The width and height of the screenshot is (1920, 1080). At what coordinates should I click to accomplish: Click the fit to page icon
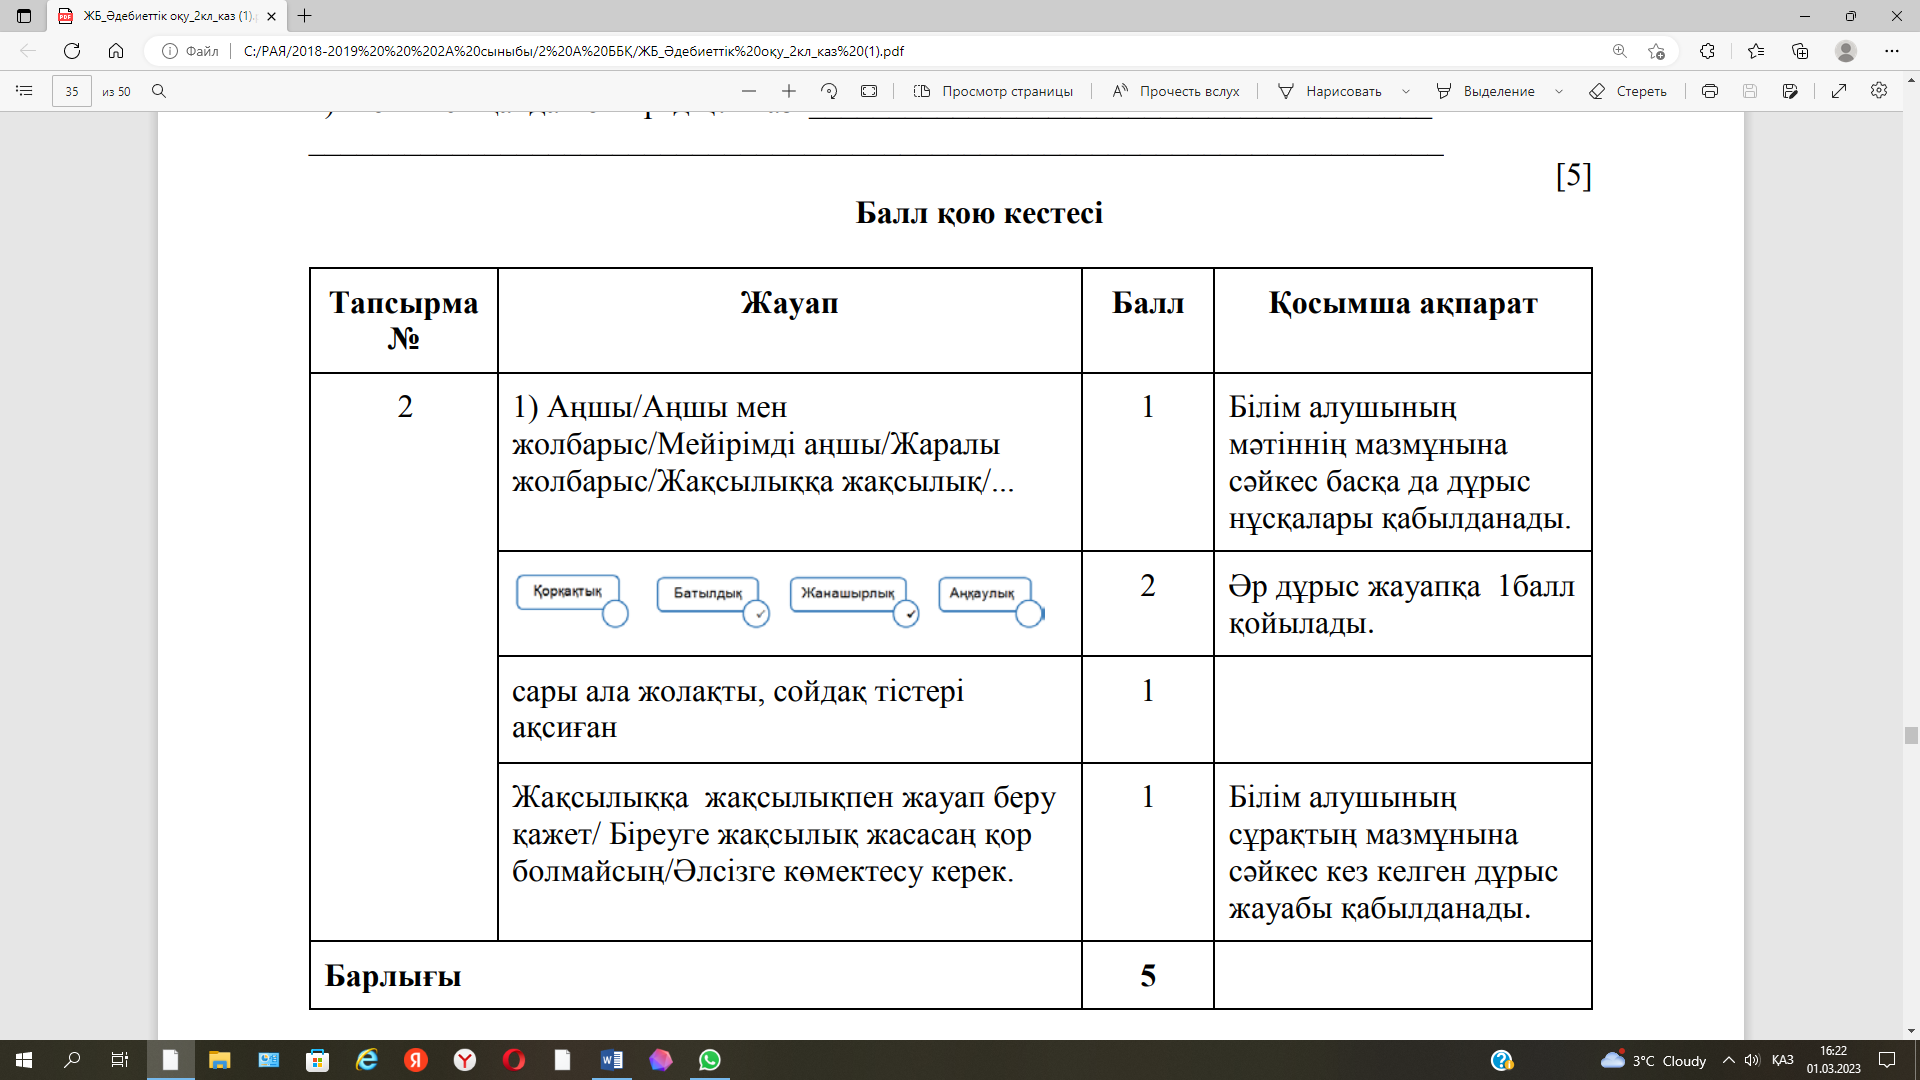[x=869, y=91]
